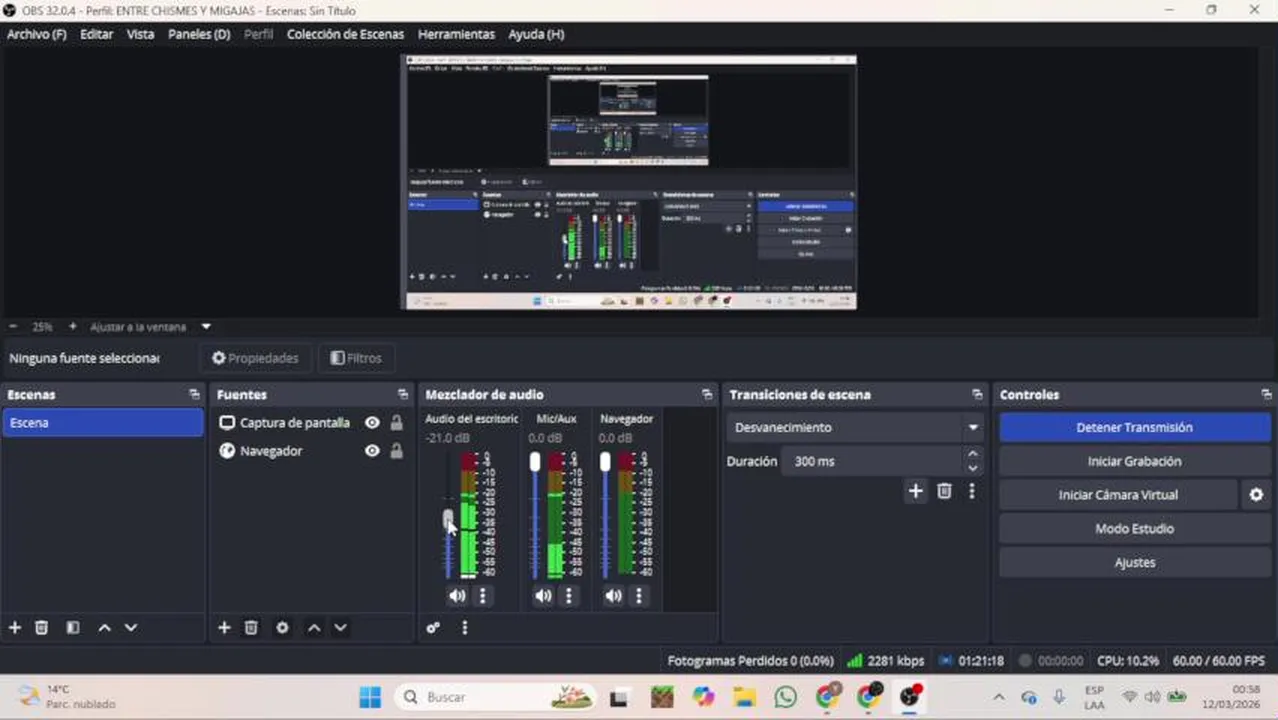Image resolution: width=1278 pixels, height=720 pixels.
Task: Adjust Navegador volume fader
Action: [x=605, y=461]
